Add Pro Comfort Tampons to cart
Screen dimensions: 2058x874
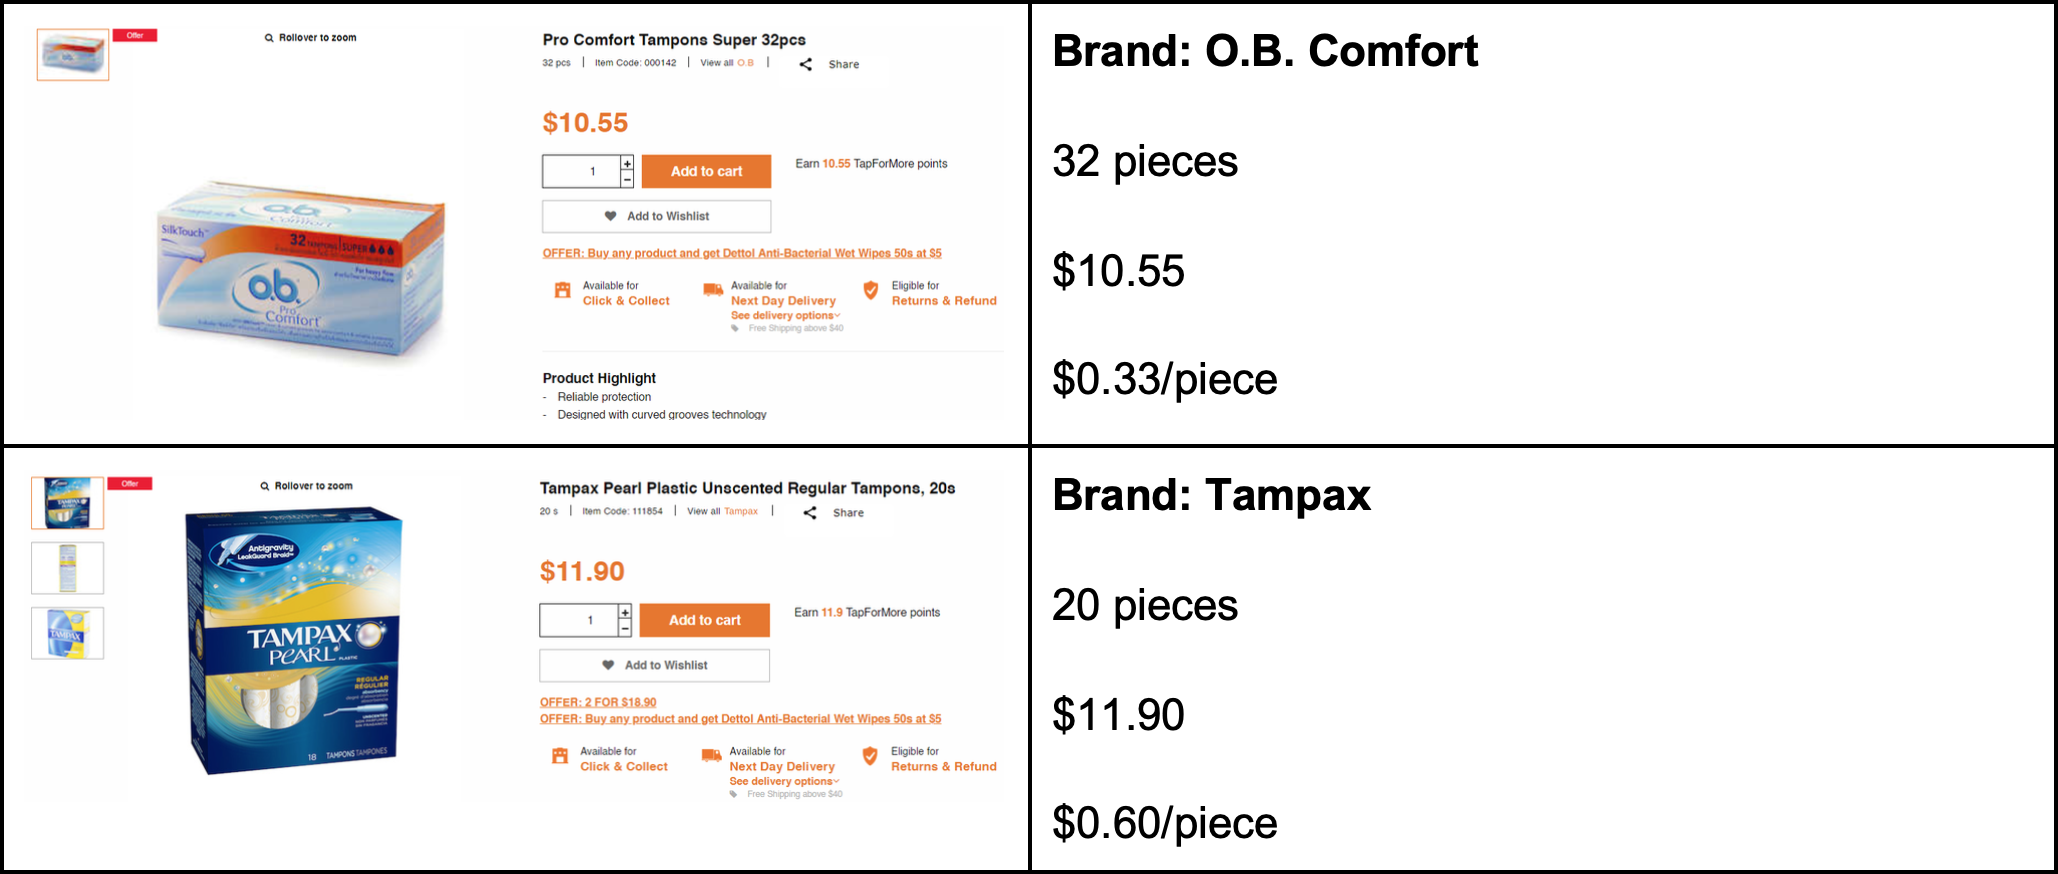(x=706, y=171)
